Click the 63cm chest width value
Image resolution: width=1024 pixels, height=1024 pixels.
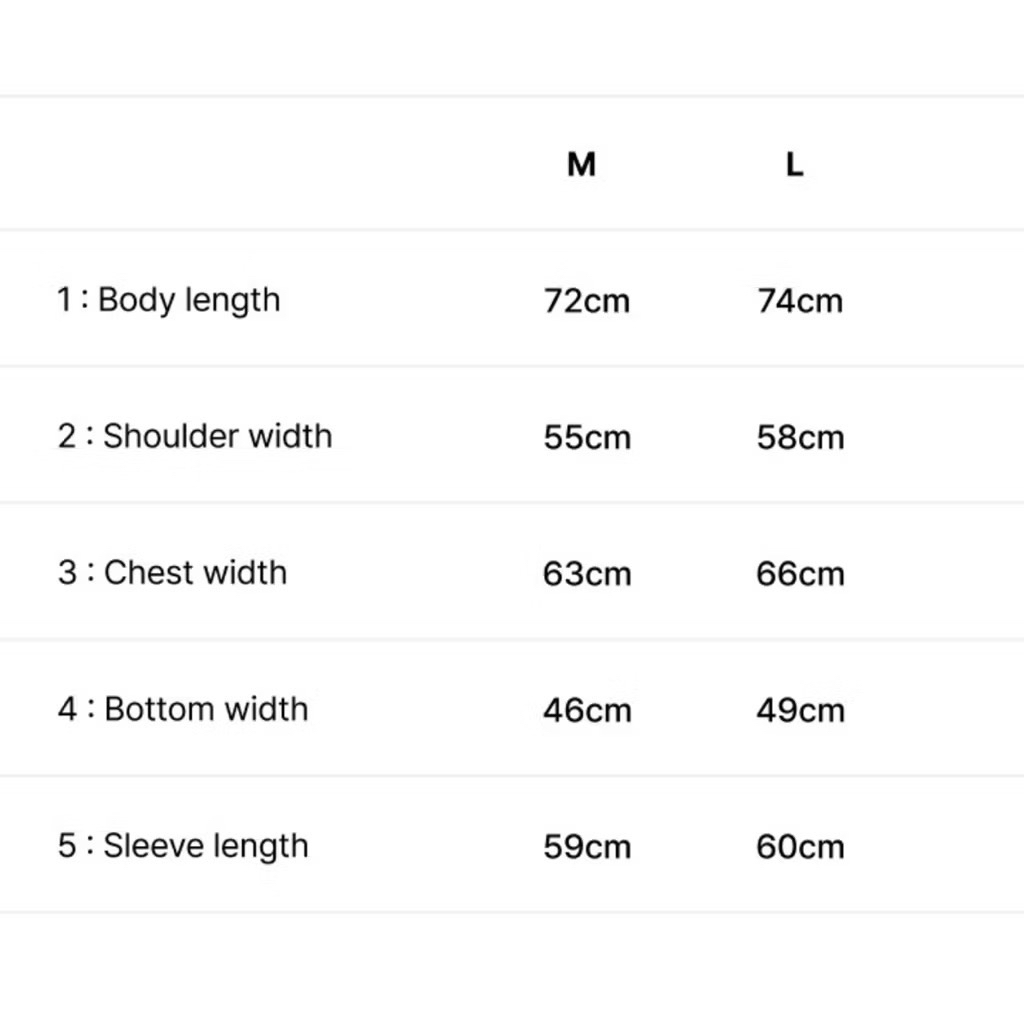tap(587, 574)
